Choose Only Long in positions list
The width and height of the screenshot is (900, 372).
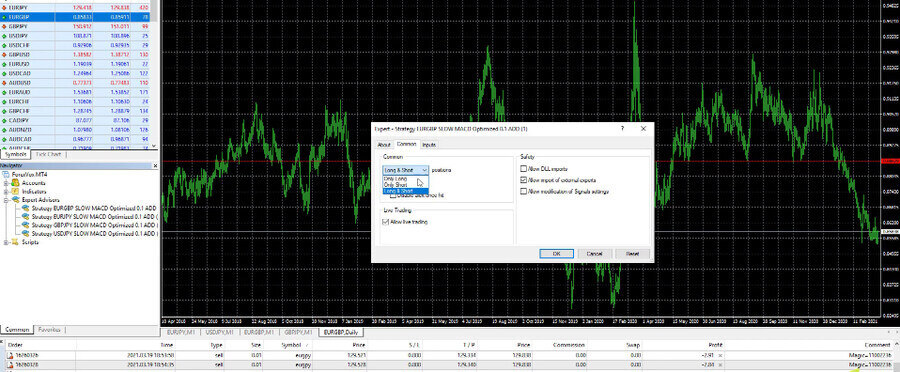tap(405, 179)
